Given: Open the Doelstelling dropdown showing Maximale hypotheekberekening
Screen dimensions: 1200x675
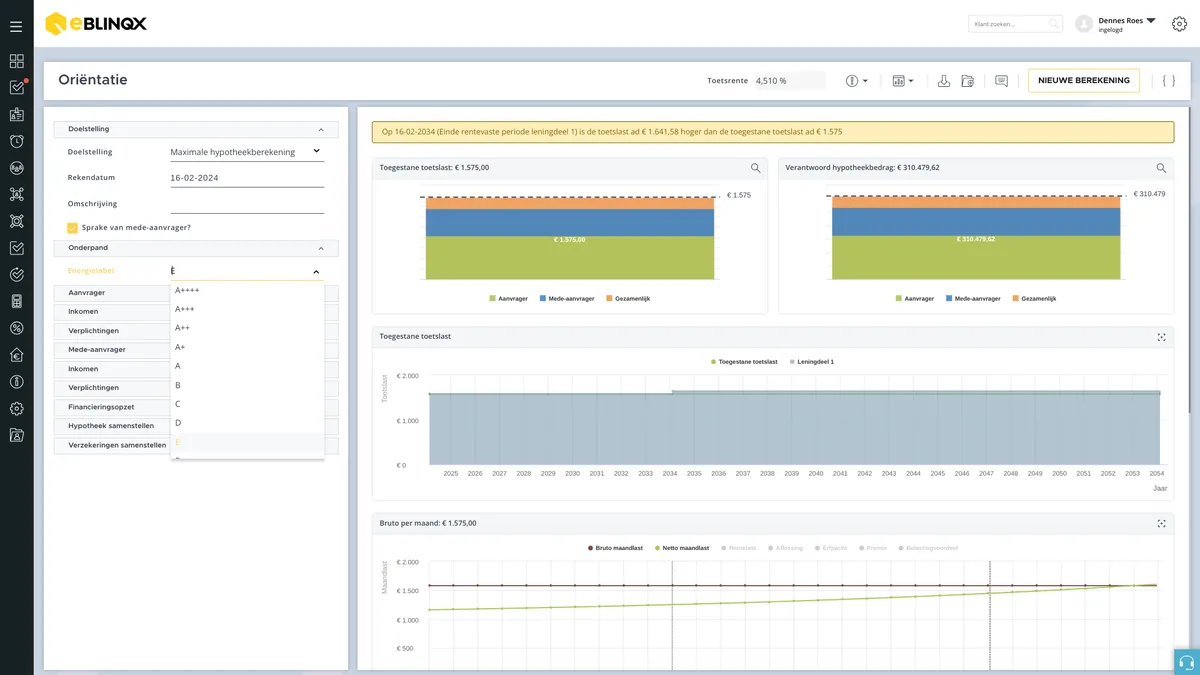Looking at the screenshot, I should coord(247,152).
